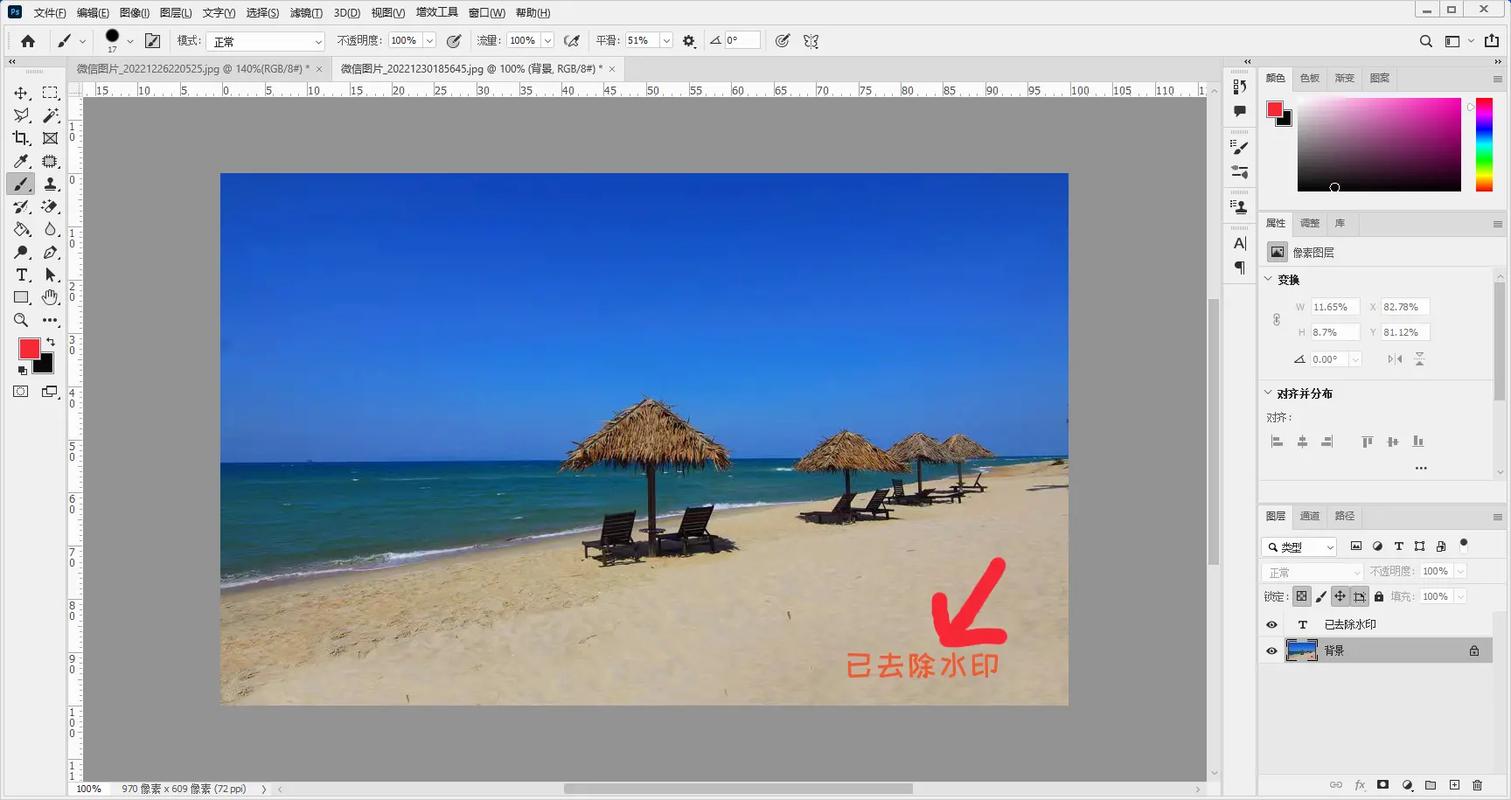Expand the layer filter 类型 dropdown
The width and height of the screenshot is (1511, 800).
click(1299, 547)
